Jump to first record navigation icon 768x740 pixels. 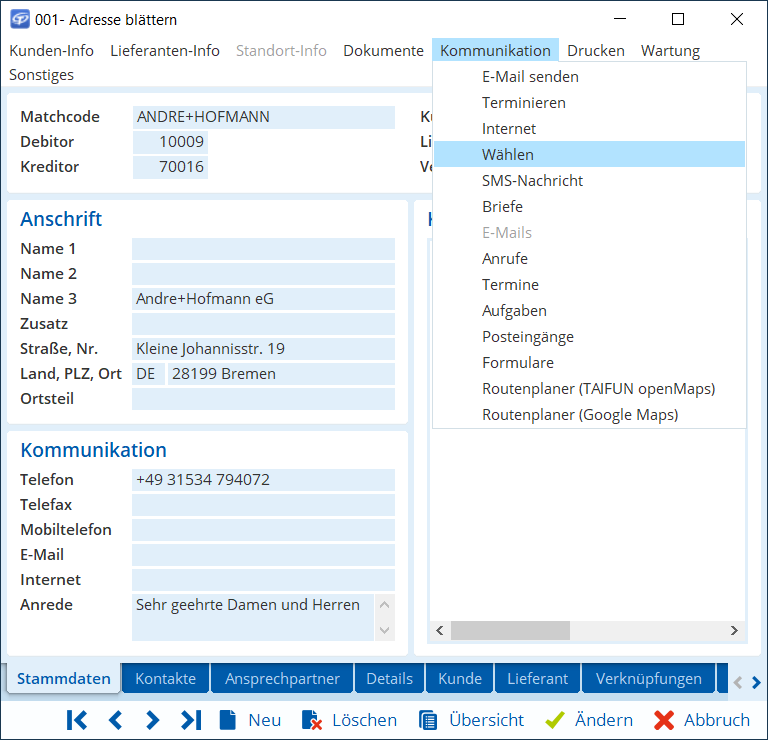[x=77, y=720]
